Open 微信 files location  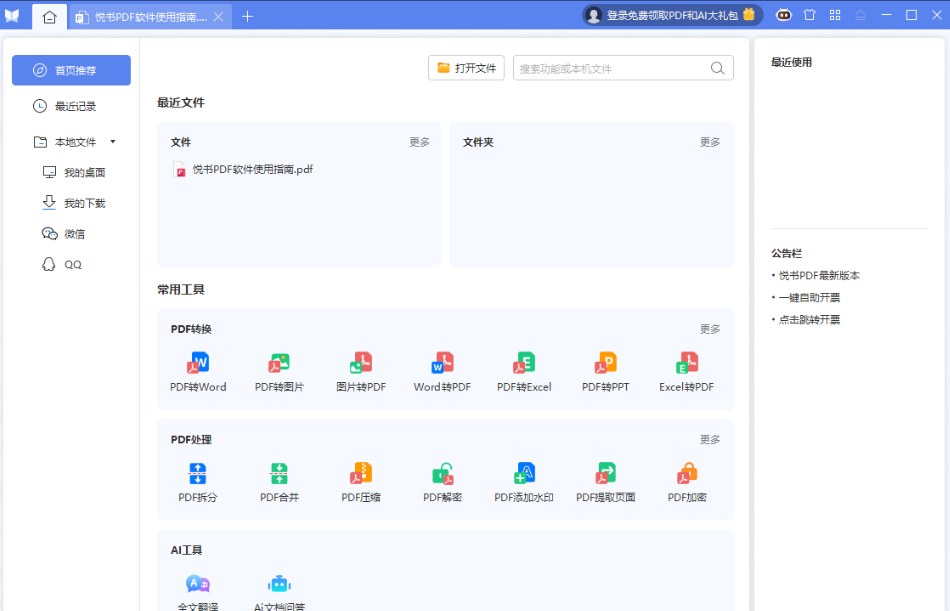(x=64, y=234)
